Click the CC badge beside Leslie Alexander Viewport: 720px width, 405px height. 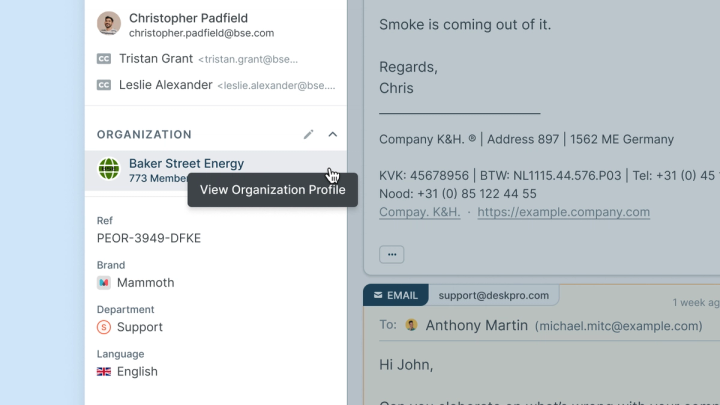(104, 85)
